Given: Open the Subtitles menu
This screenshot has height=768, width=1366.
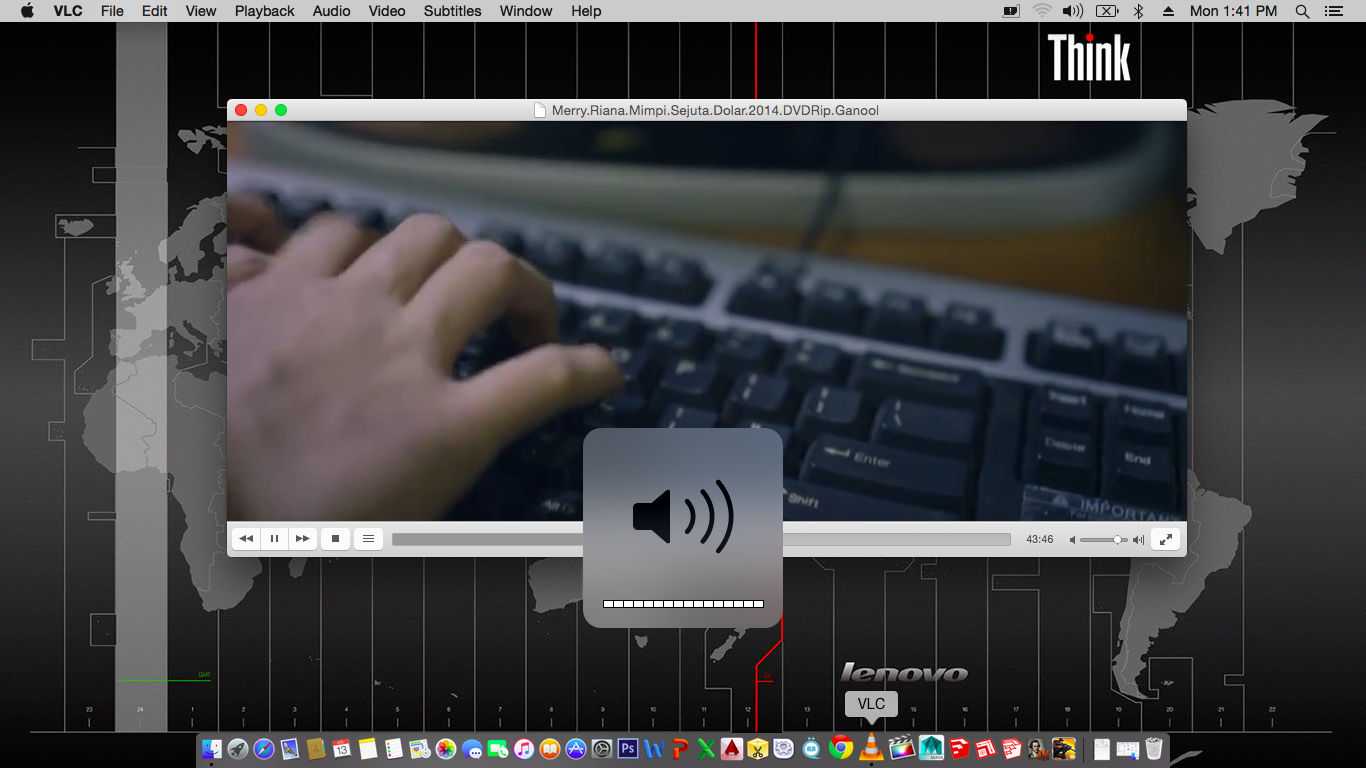Looking at the screenshot, I should (452, 11).
